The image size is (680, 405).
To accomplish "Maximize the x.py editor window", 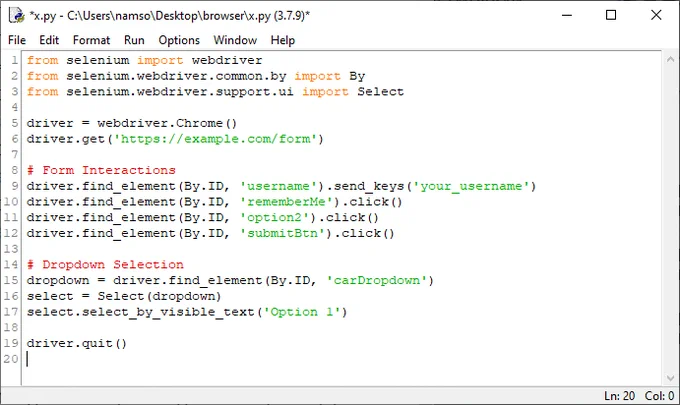I will coord(611,15).
